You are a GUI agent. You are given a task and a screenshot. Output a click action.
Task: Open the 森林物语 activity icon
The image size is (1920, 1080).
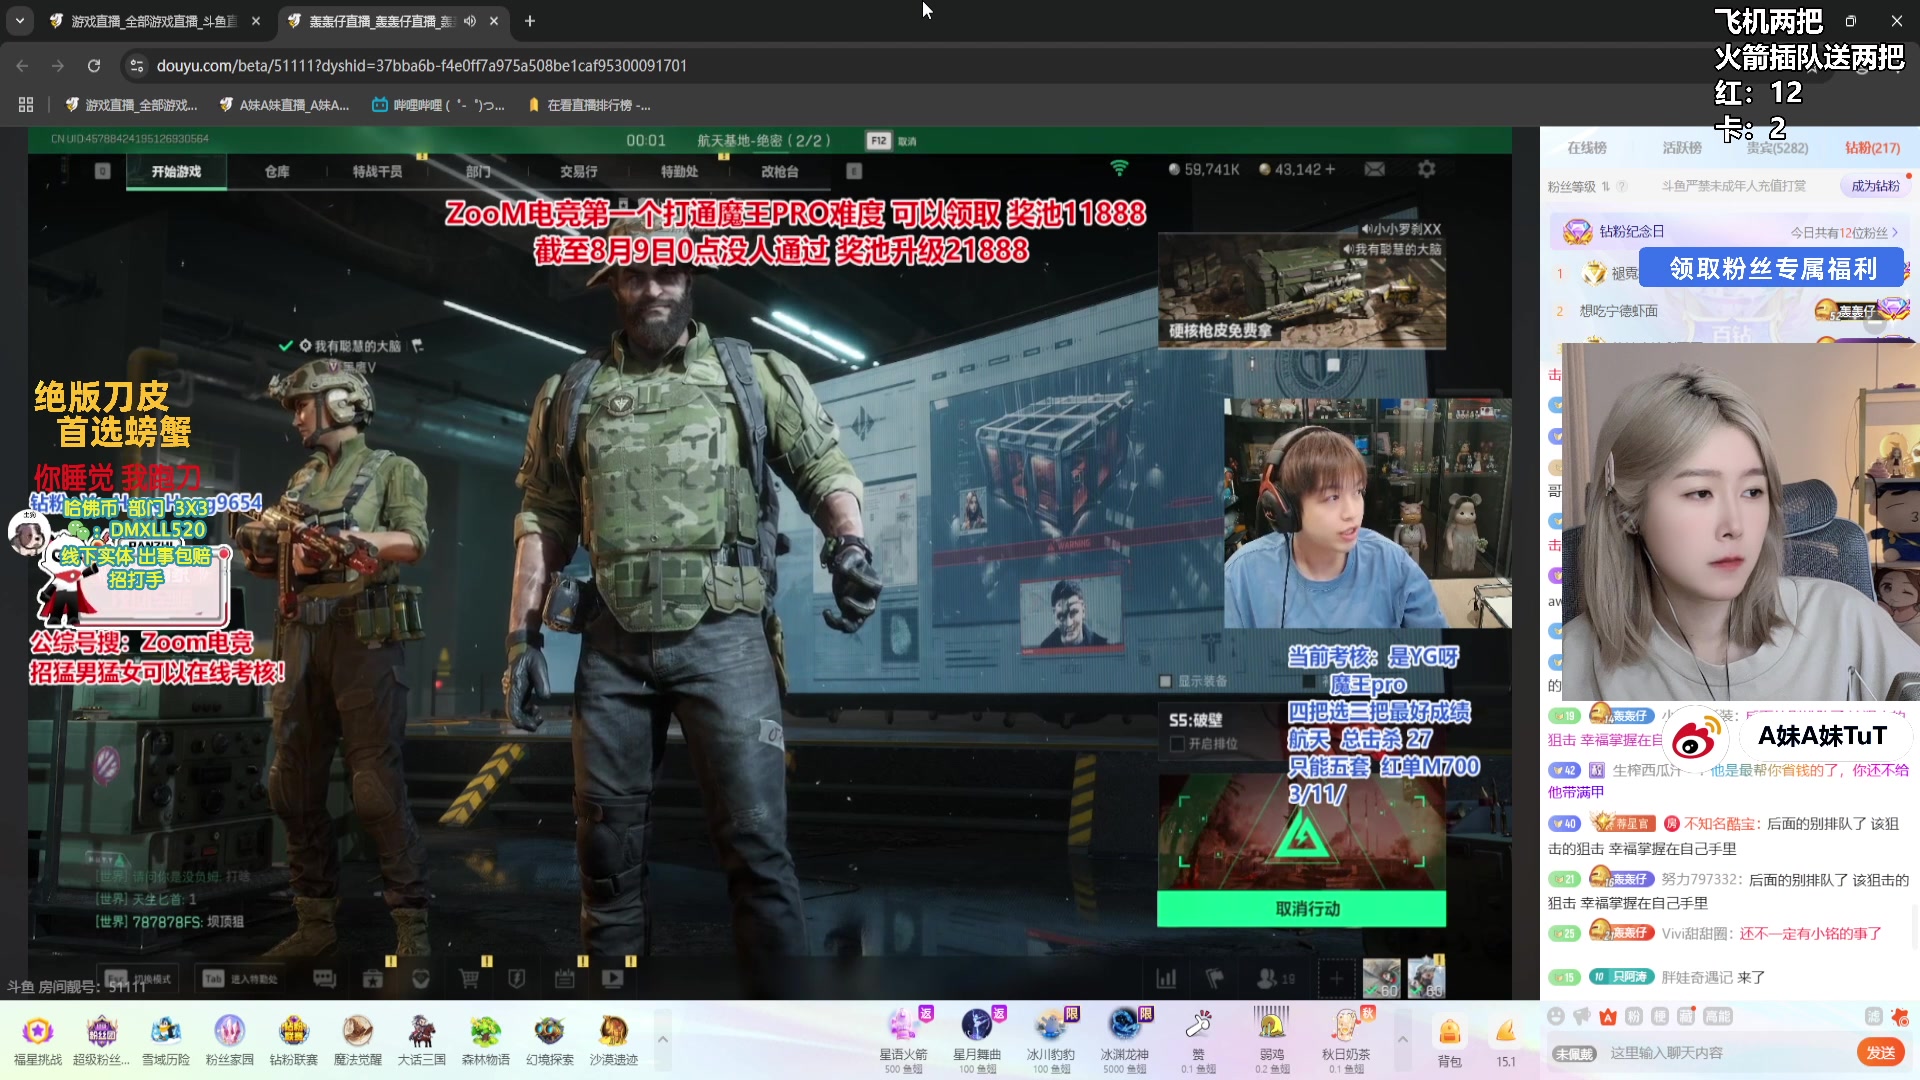click(485, 1040)
